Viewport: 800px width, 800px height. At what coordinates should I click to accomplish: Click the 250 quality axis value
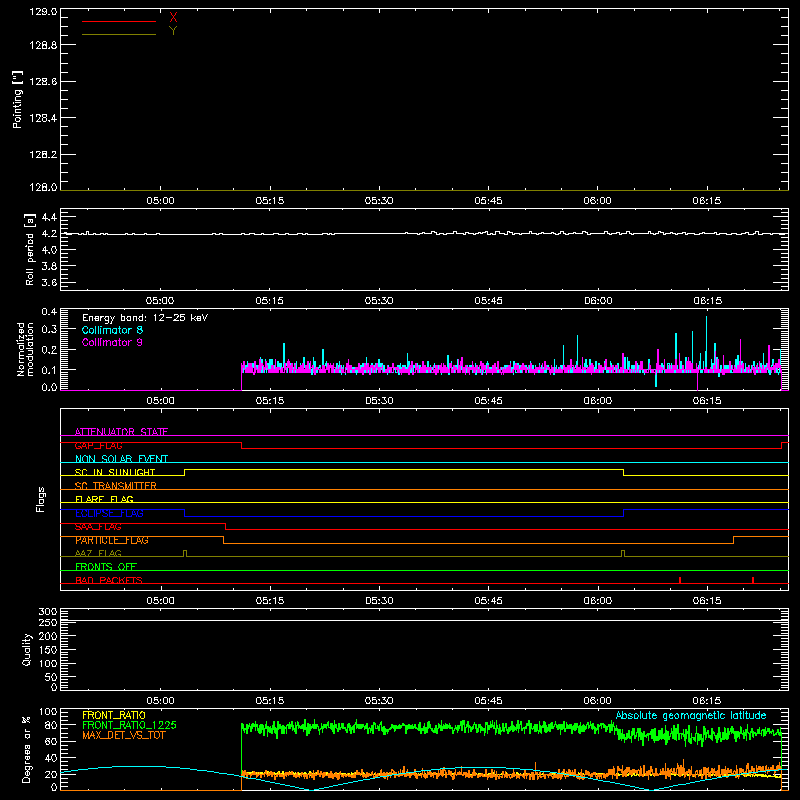[48, 623]
